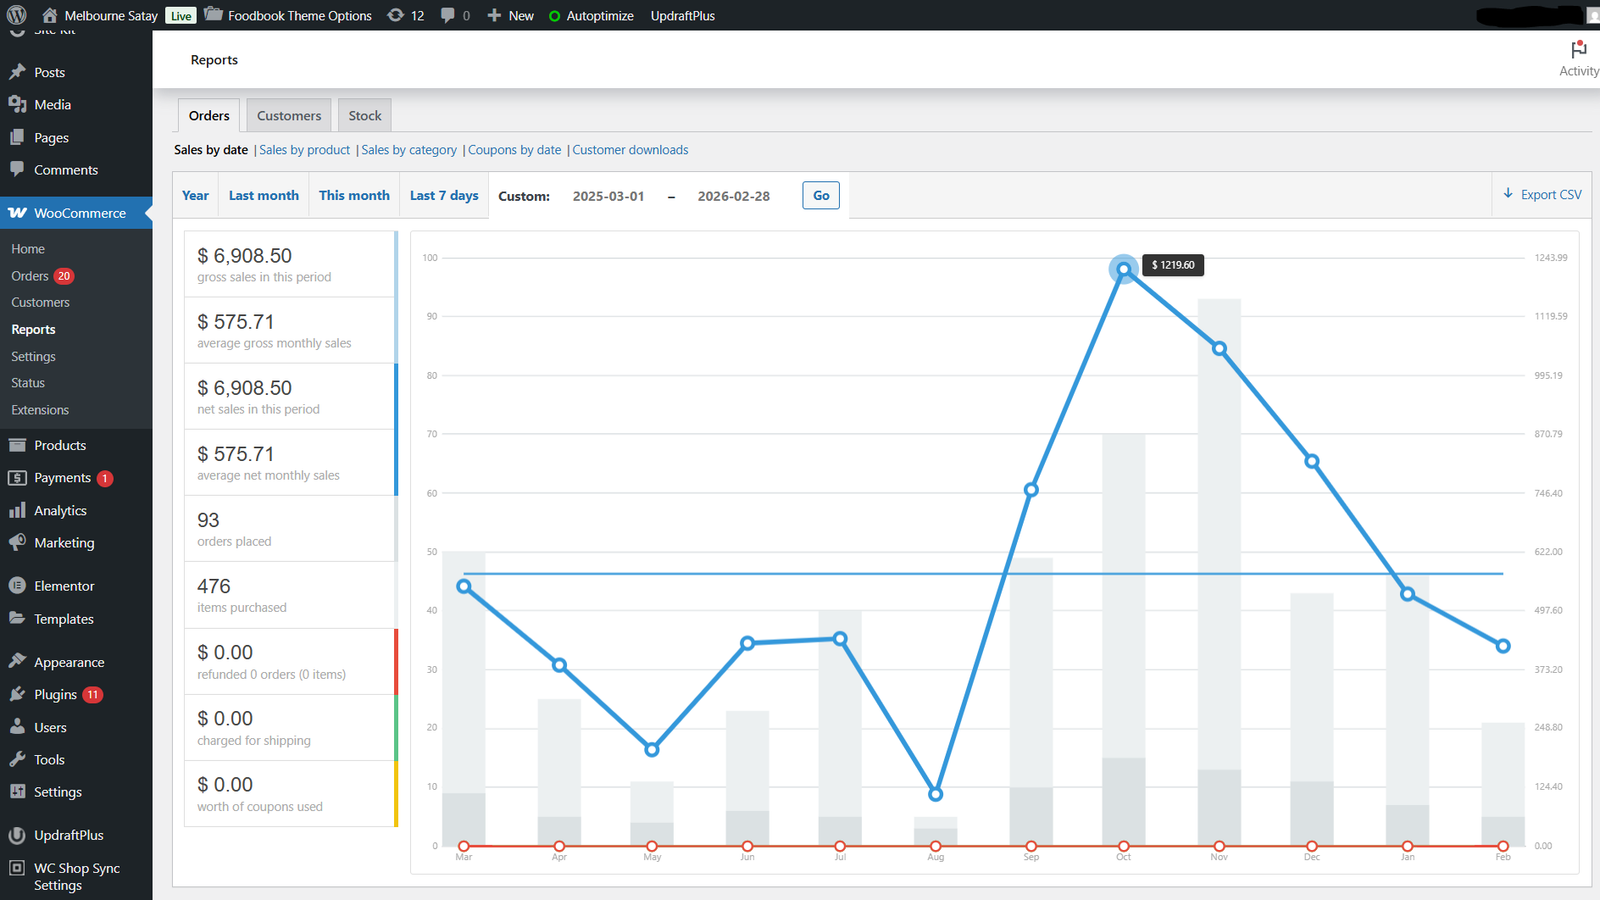Switch to the Stock reports tab
The image size is (1600, 900).
point(365,115)
